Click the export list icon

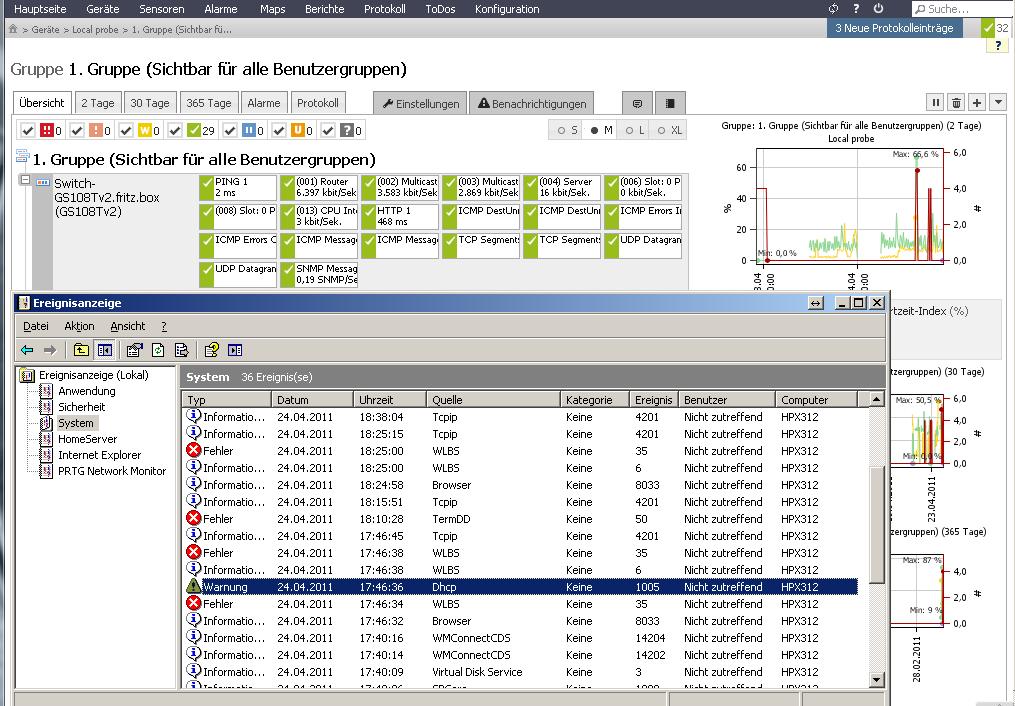pyautogui.click(x=182, y=350)
